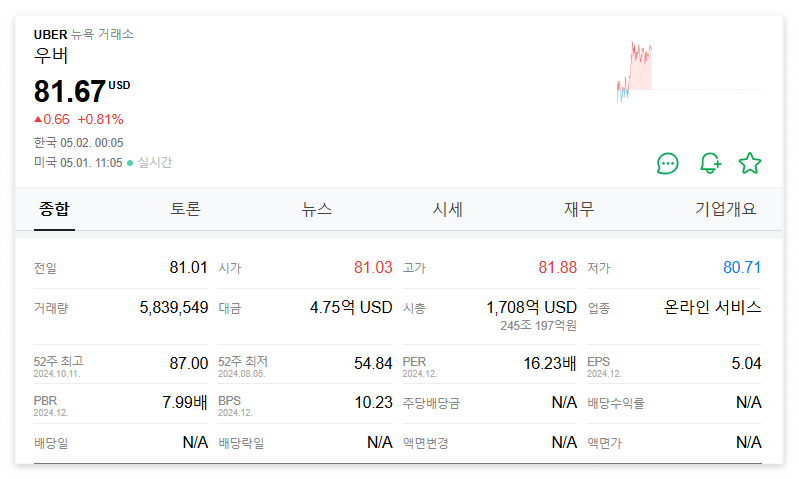Open the stock discussion chat bubble icon
This screenshot has height=479, width=799.
668,164
